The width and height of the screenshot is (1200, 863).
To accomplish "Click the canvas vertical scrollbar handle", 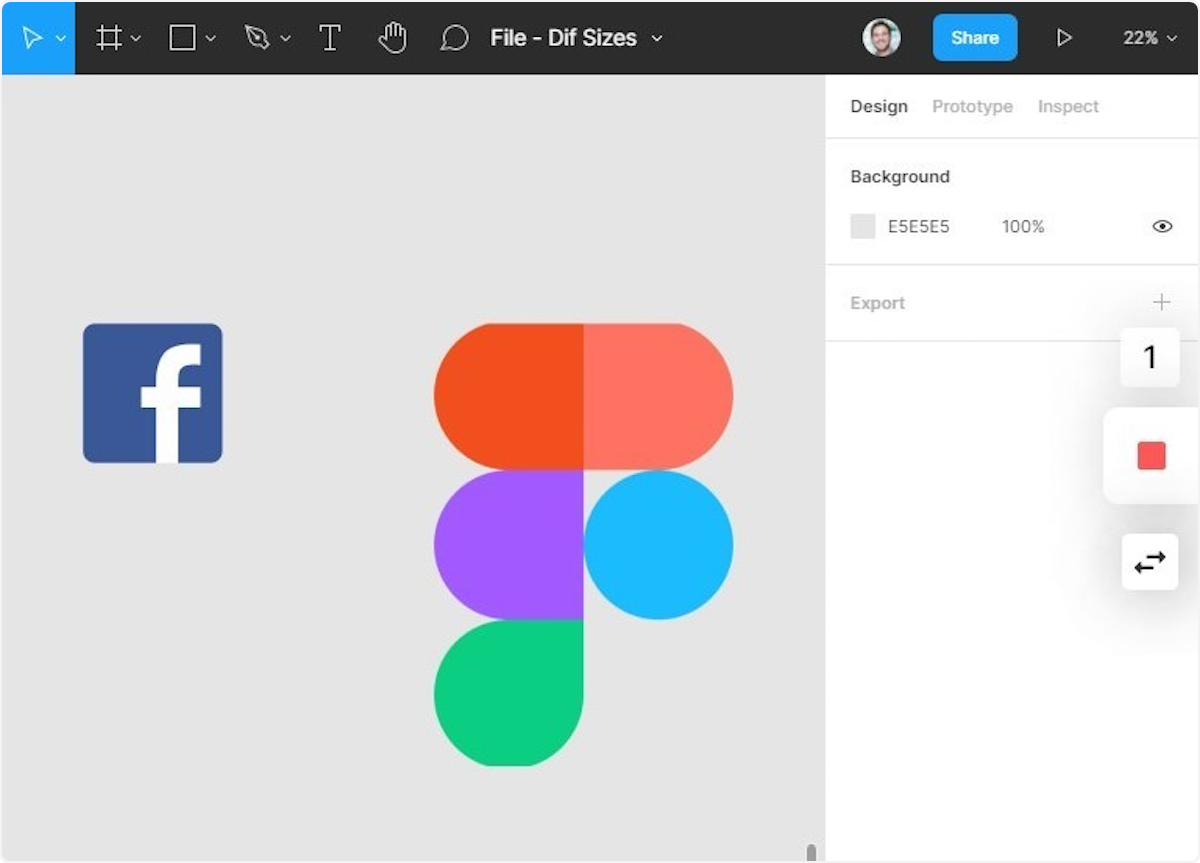I will (x=811, y=852).
